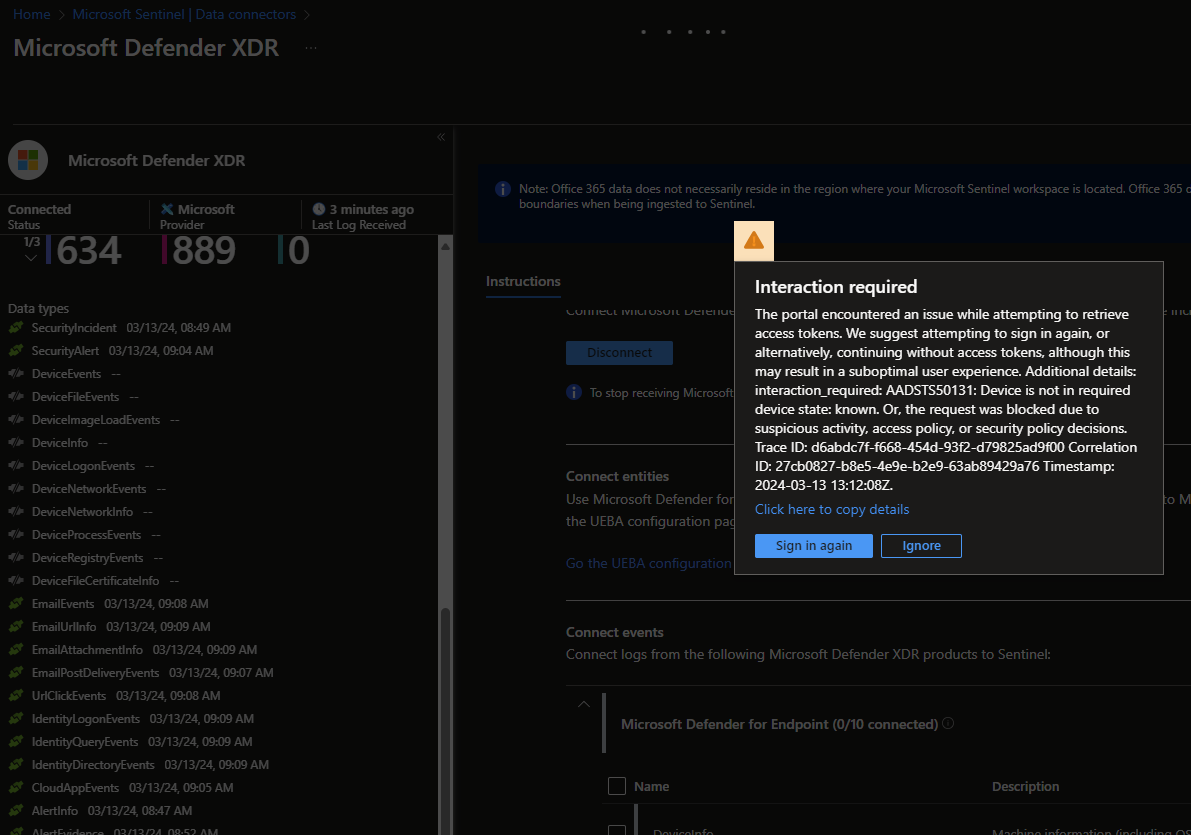Screen dimensions: 1191x835
Task: Tick the select-all checkbox beside Name header
Action: coord(617,786)
